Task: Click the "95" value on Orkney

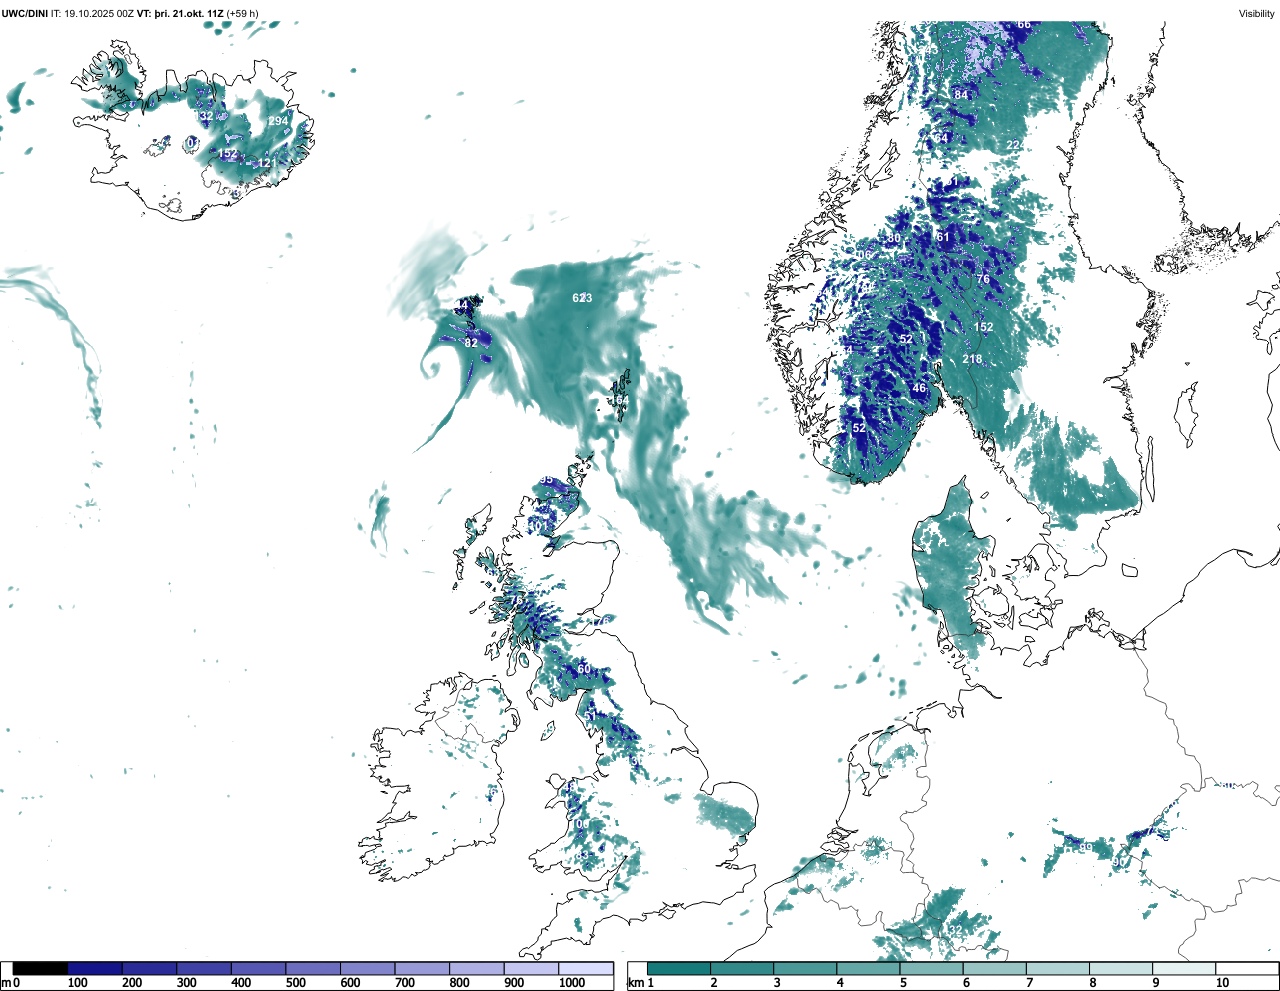Action: pos(546,480)
